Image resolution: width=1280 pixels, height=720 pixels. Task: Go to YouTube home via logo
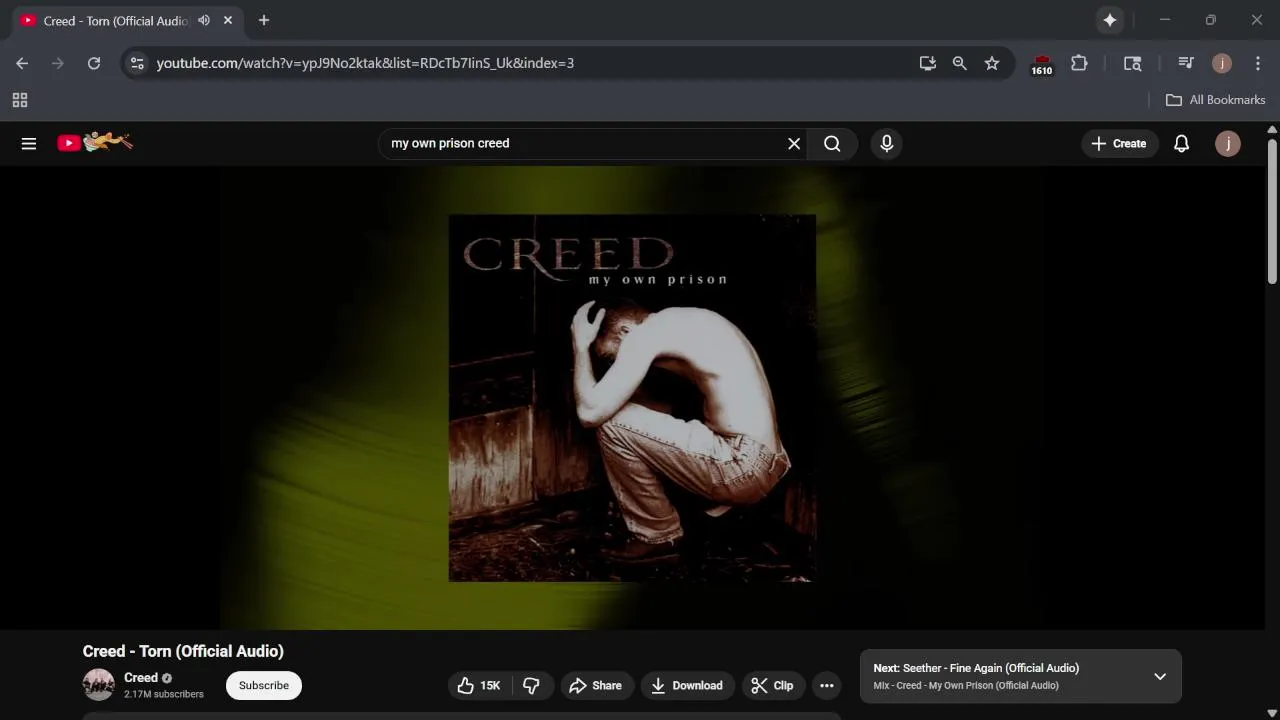(95, 142)
